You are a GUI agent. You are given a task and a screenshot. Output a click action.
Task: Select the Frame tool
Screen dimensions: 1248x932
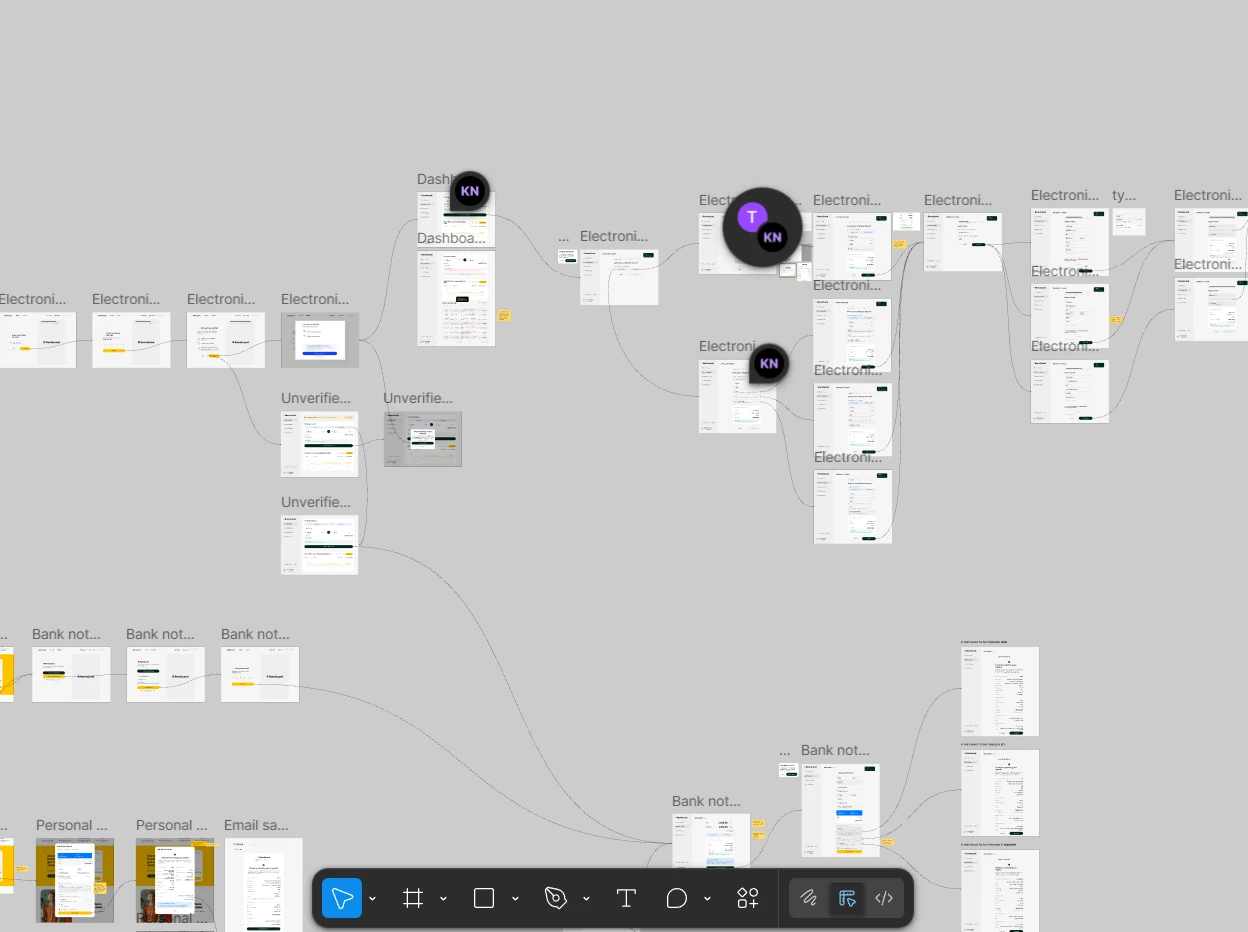pyautogui.click(x=413, y=898)
